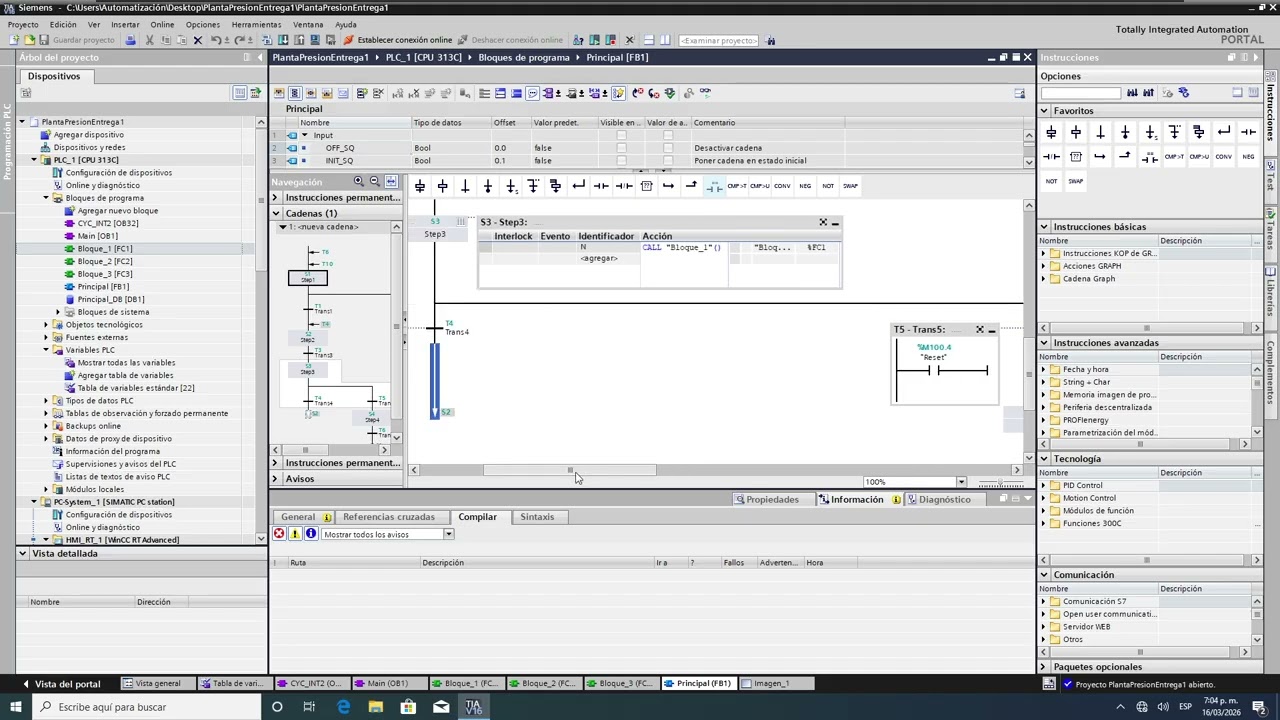Click the empty box ?? icon in editor toolbar

646,186
